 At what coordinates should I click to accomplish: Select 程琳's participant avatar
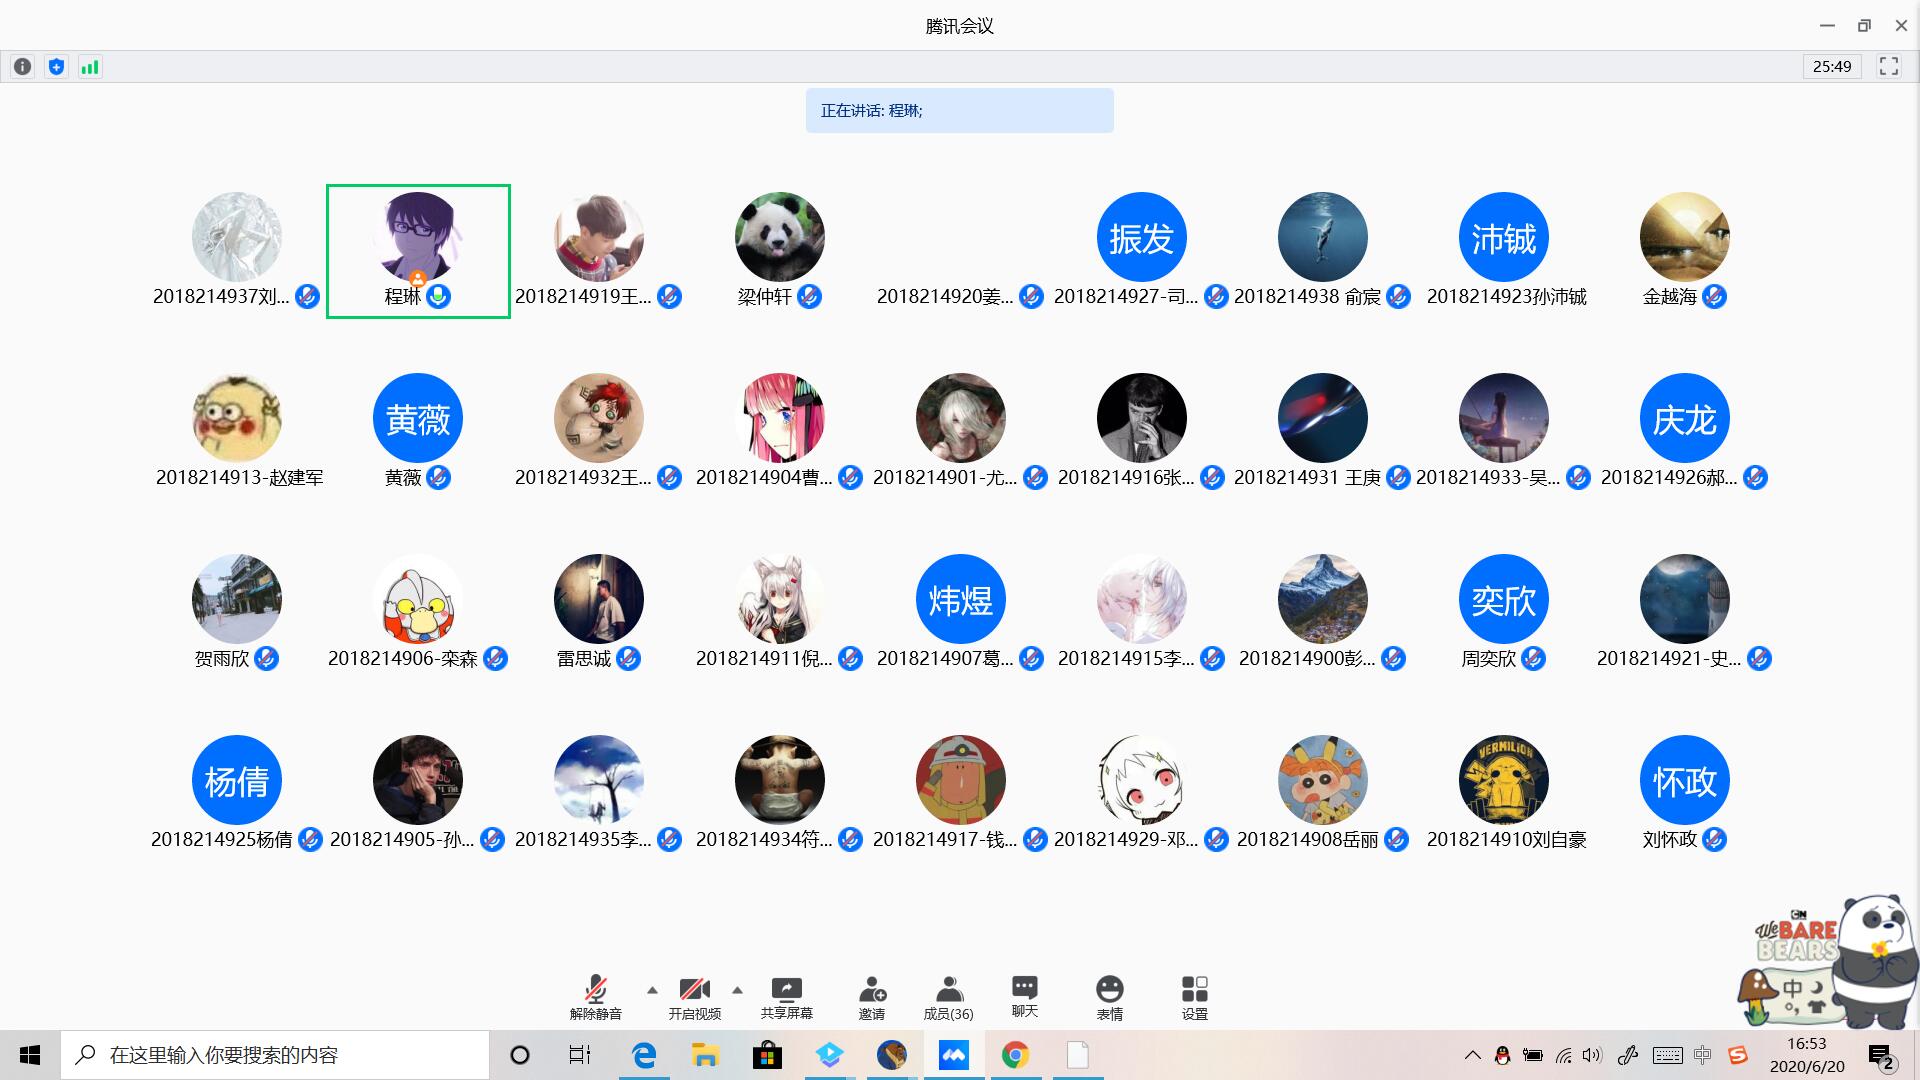[x=418, y=238]
